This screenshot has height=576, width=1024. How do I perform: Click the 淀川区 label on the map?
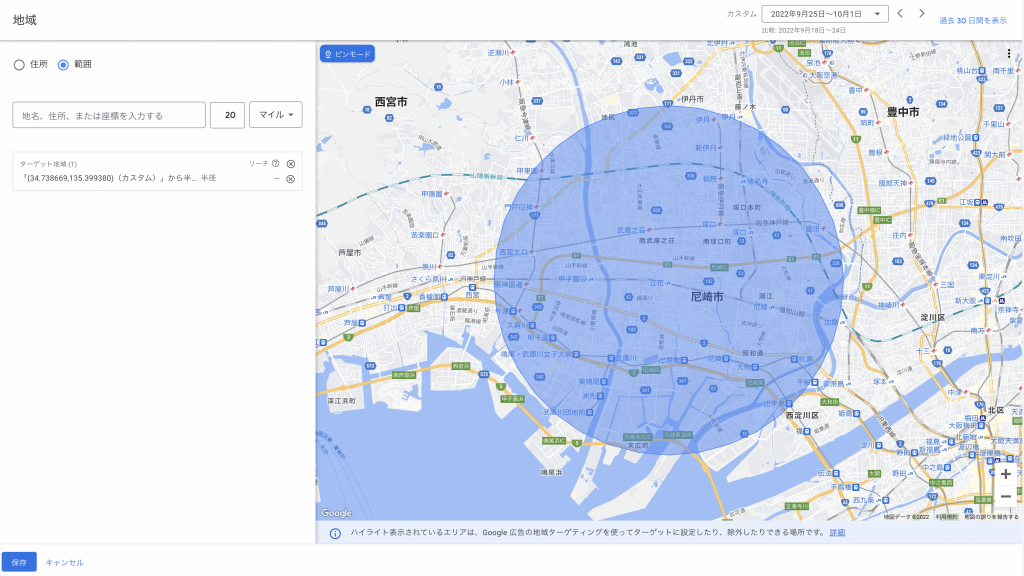coord(933,317)
